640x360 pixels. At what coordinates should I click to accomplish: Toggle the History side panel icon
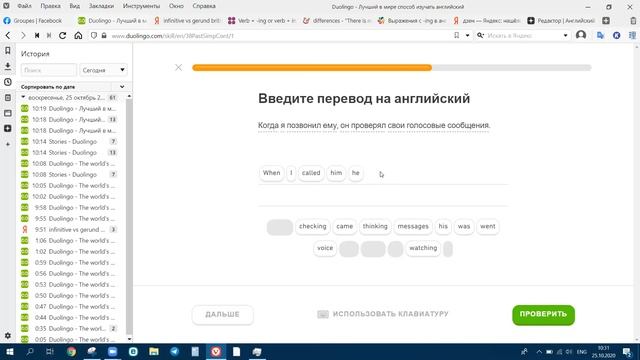pos(8,82)
